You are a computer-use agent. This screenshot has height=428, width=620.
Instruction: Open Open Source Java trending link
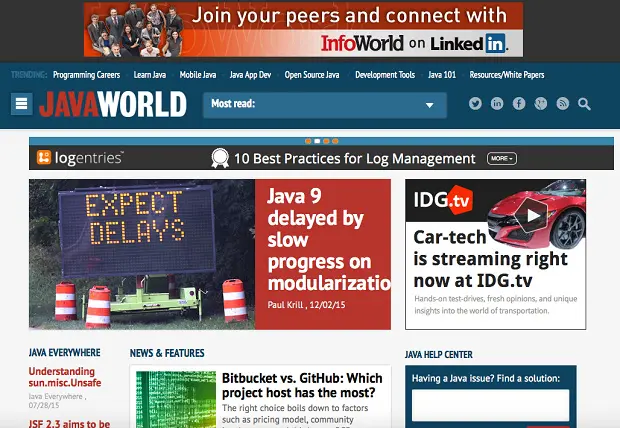[x=312, y=75]
